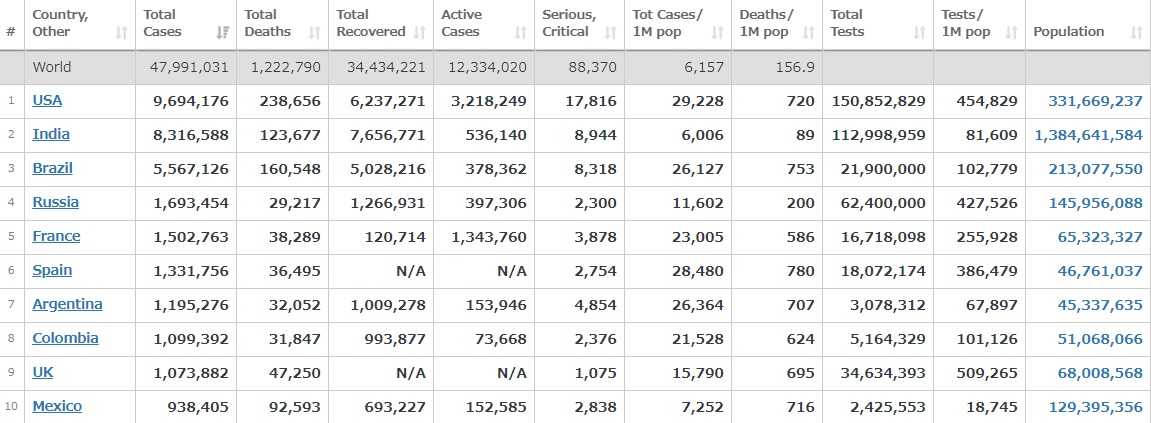Image resolution: width=1151 pixels, height=423 pixels.
Task: Open the India country link
Action: [51, 134]
